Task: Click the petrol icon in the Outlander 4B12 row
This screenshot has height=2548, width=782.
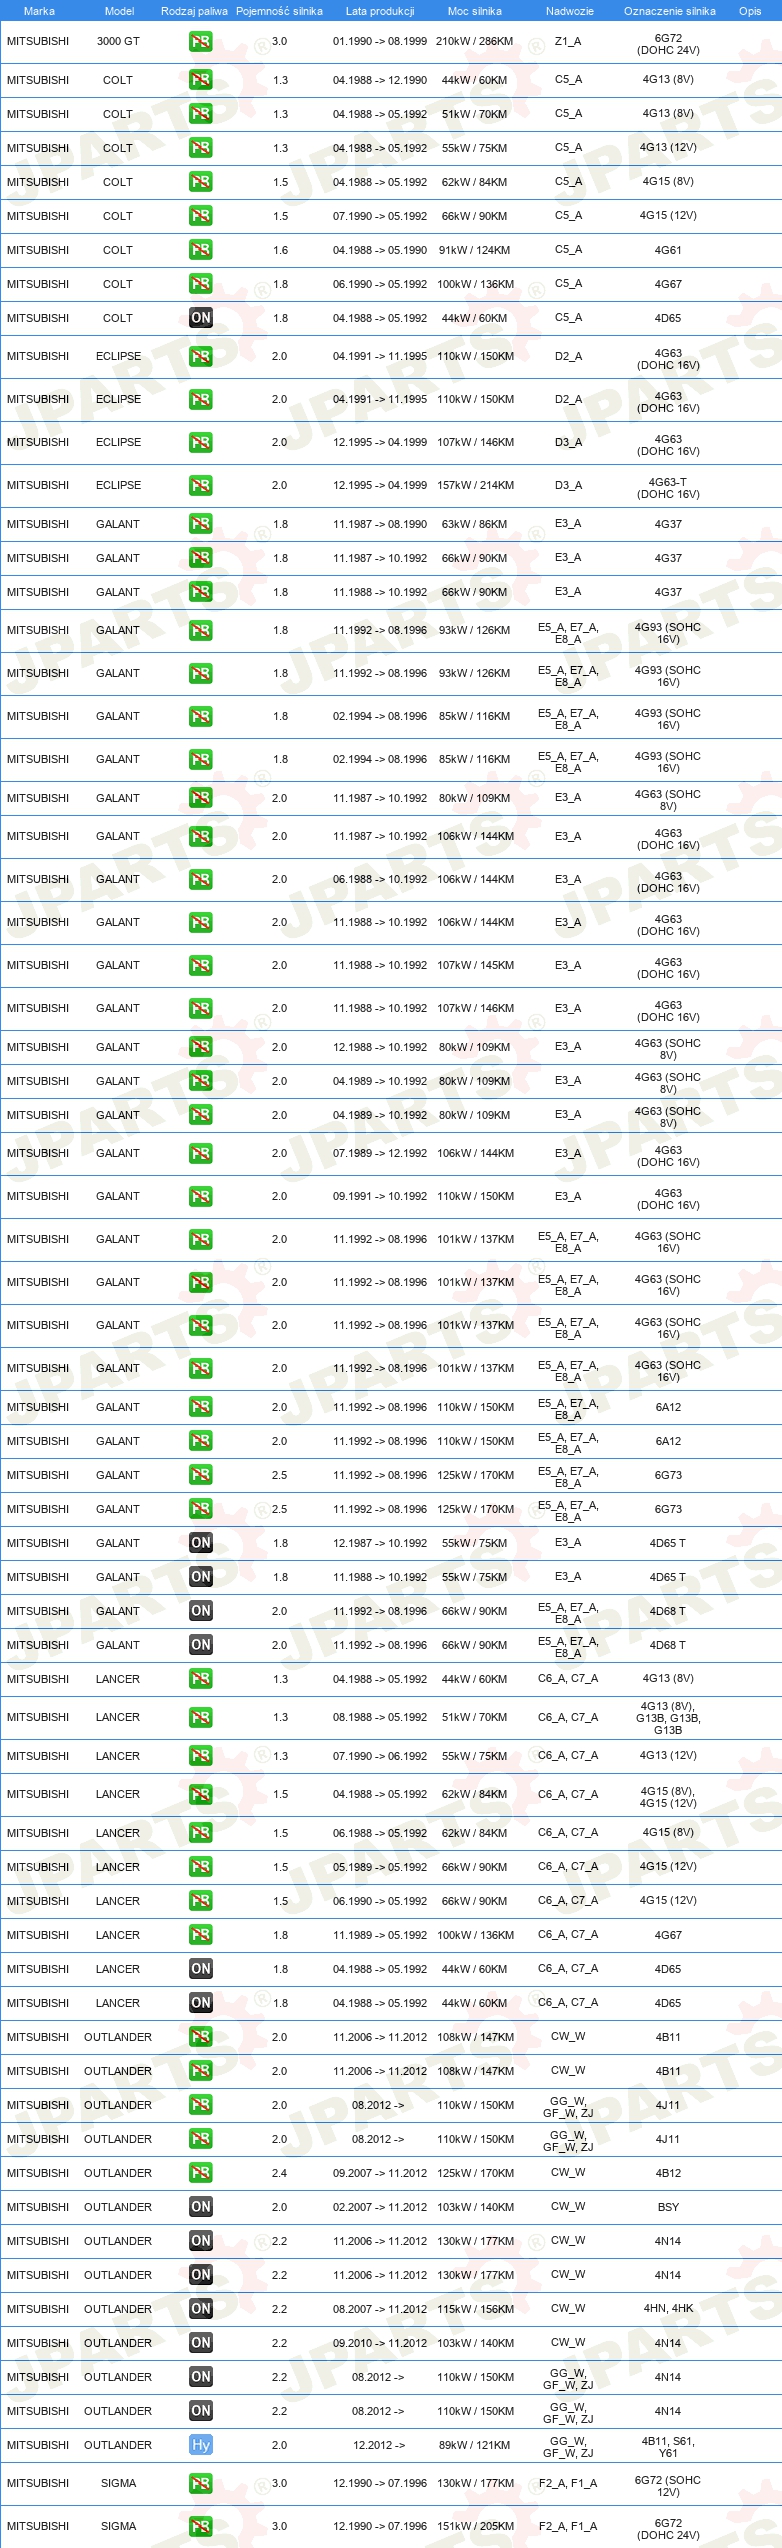Action: [200, 2172]
